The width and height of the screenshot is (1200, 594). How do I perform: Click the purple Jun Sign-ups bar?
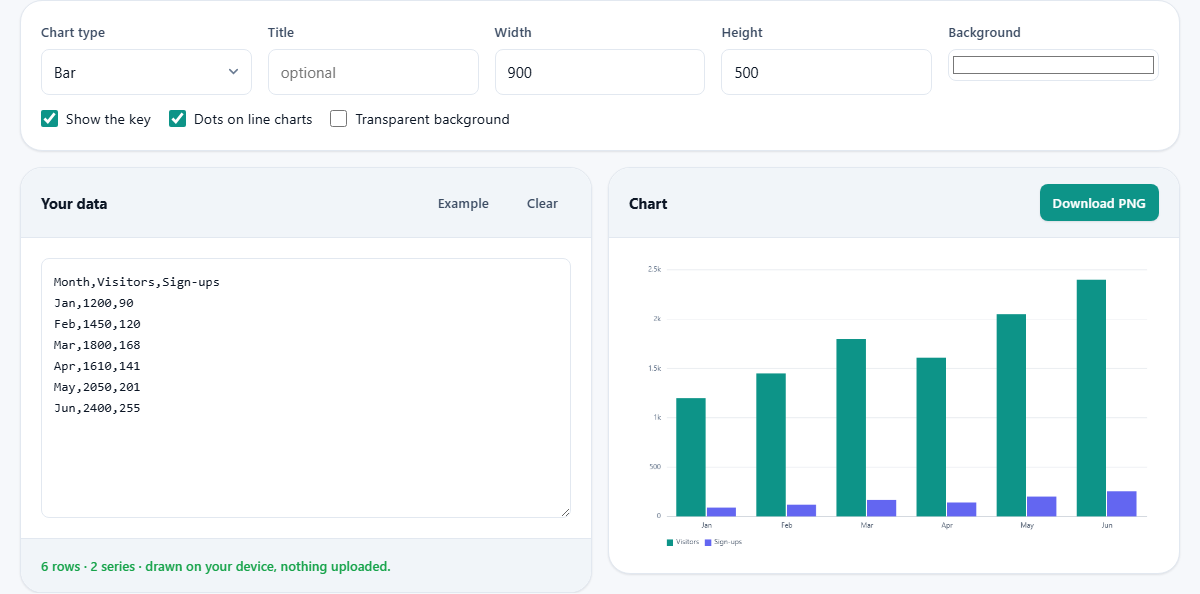tap(1122, 504)
